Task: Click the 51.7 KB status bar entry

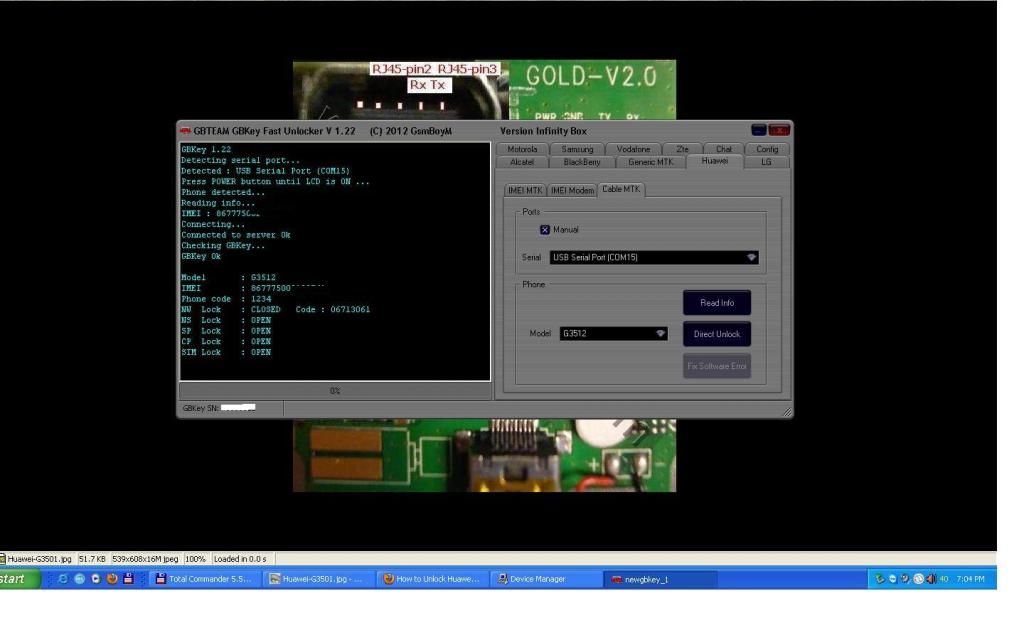Action: [x=92, y=559]
